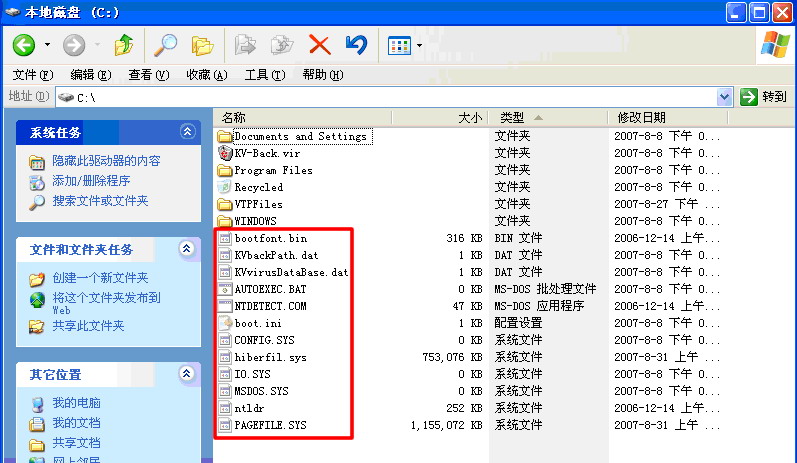This screenshot has width=797, height=463.
Task: Click the 配置设置 type cell
Action: click(518, 323)
